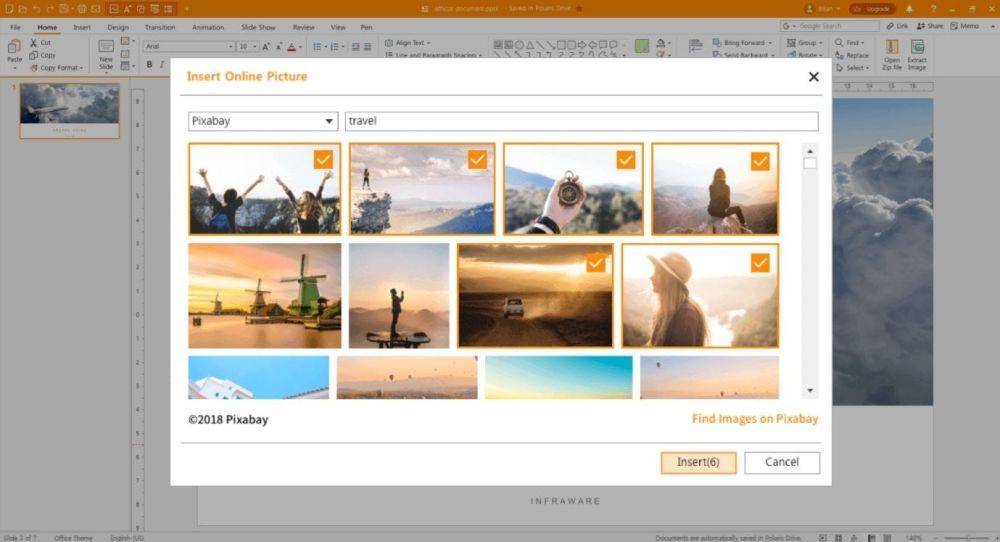Click the decrease font size icon

279,47
